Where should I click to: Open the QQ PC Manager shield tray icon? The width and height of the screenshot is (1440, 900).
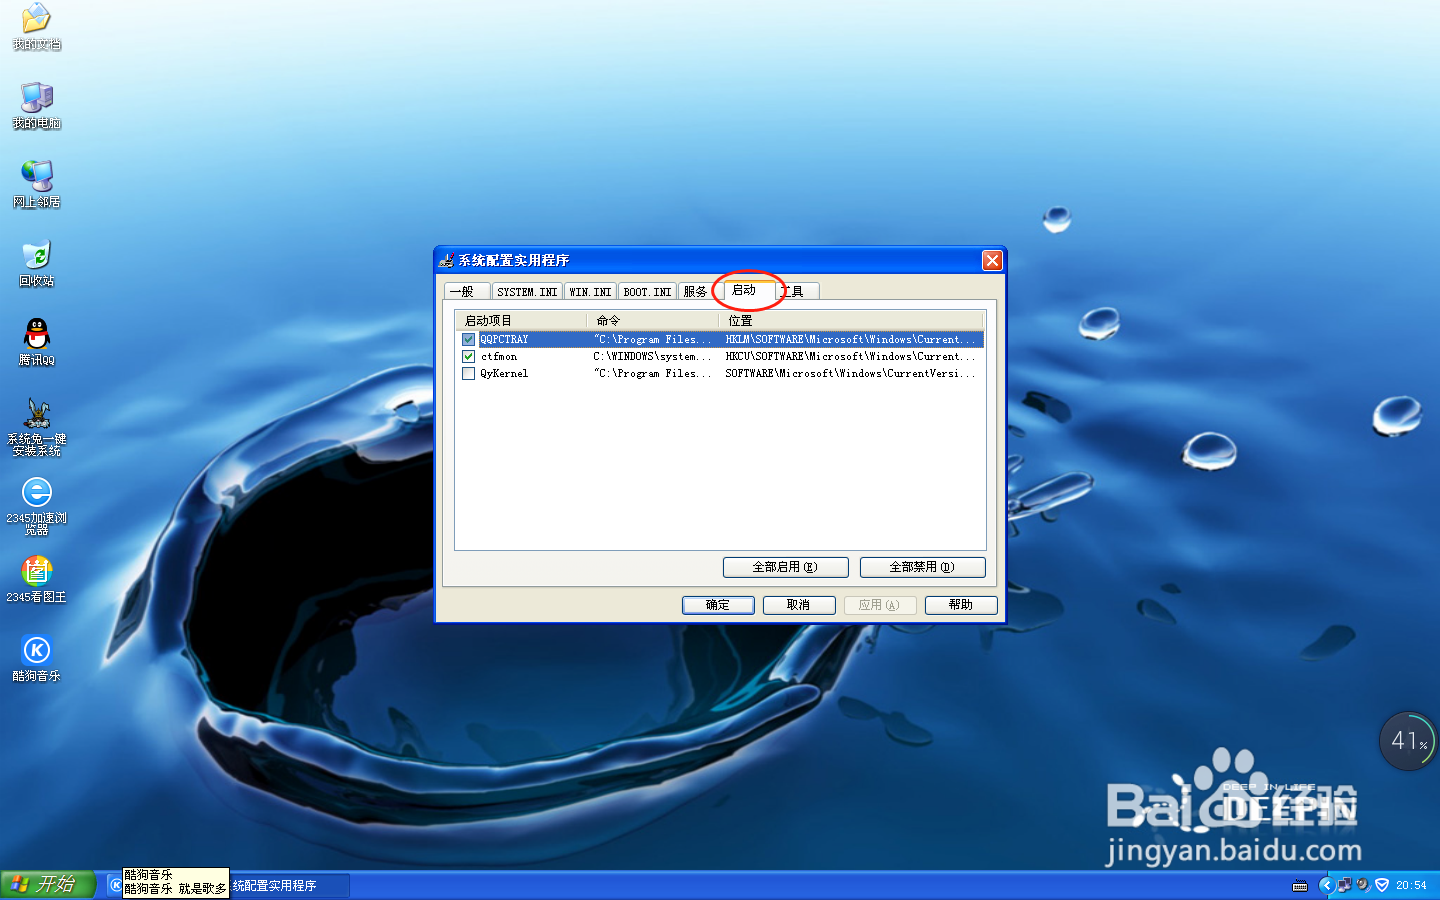(x=1382, y=885)
